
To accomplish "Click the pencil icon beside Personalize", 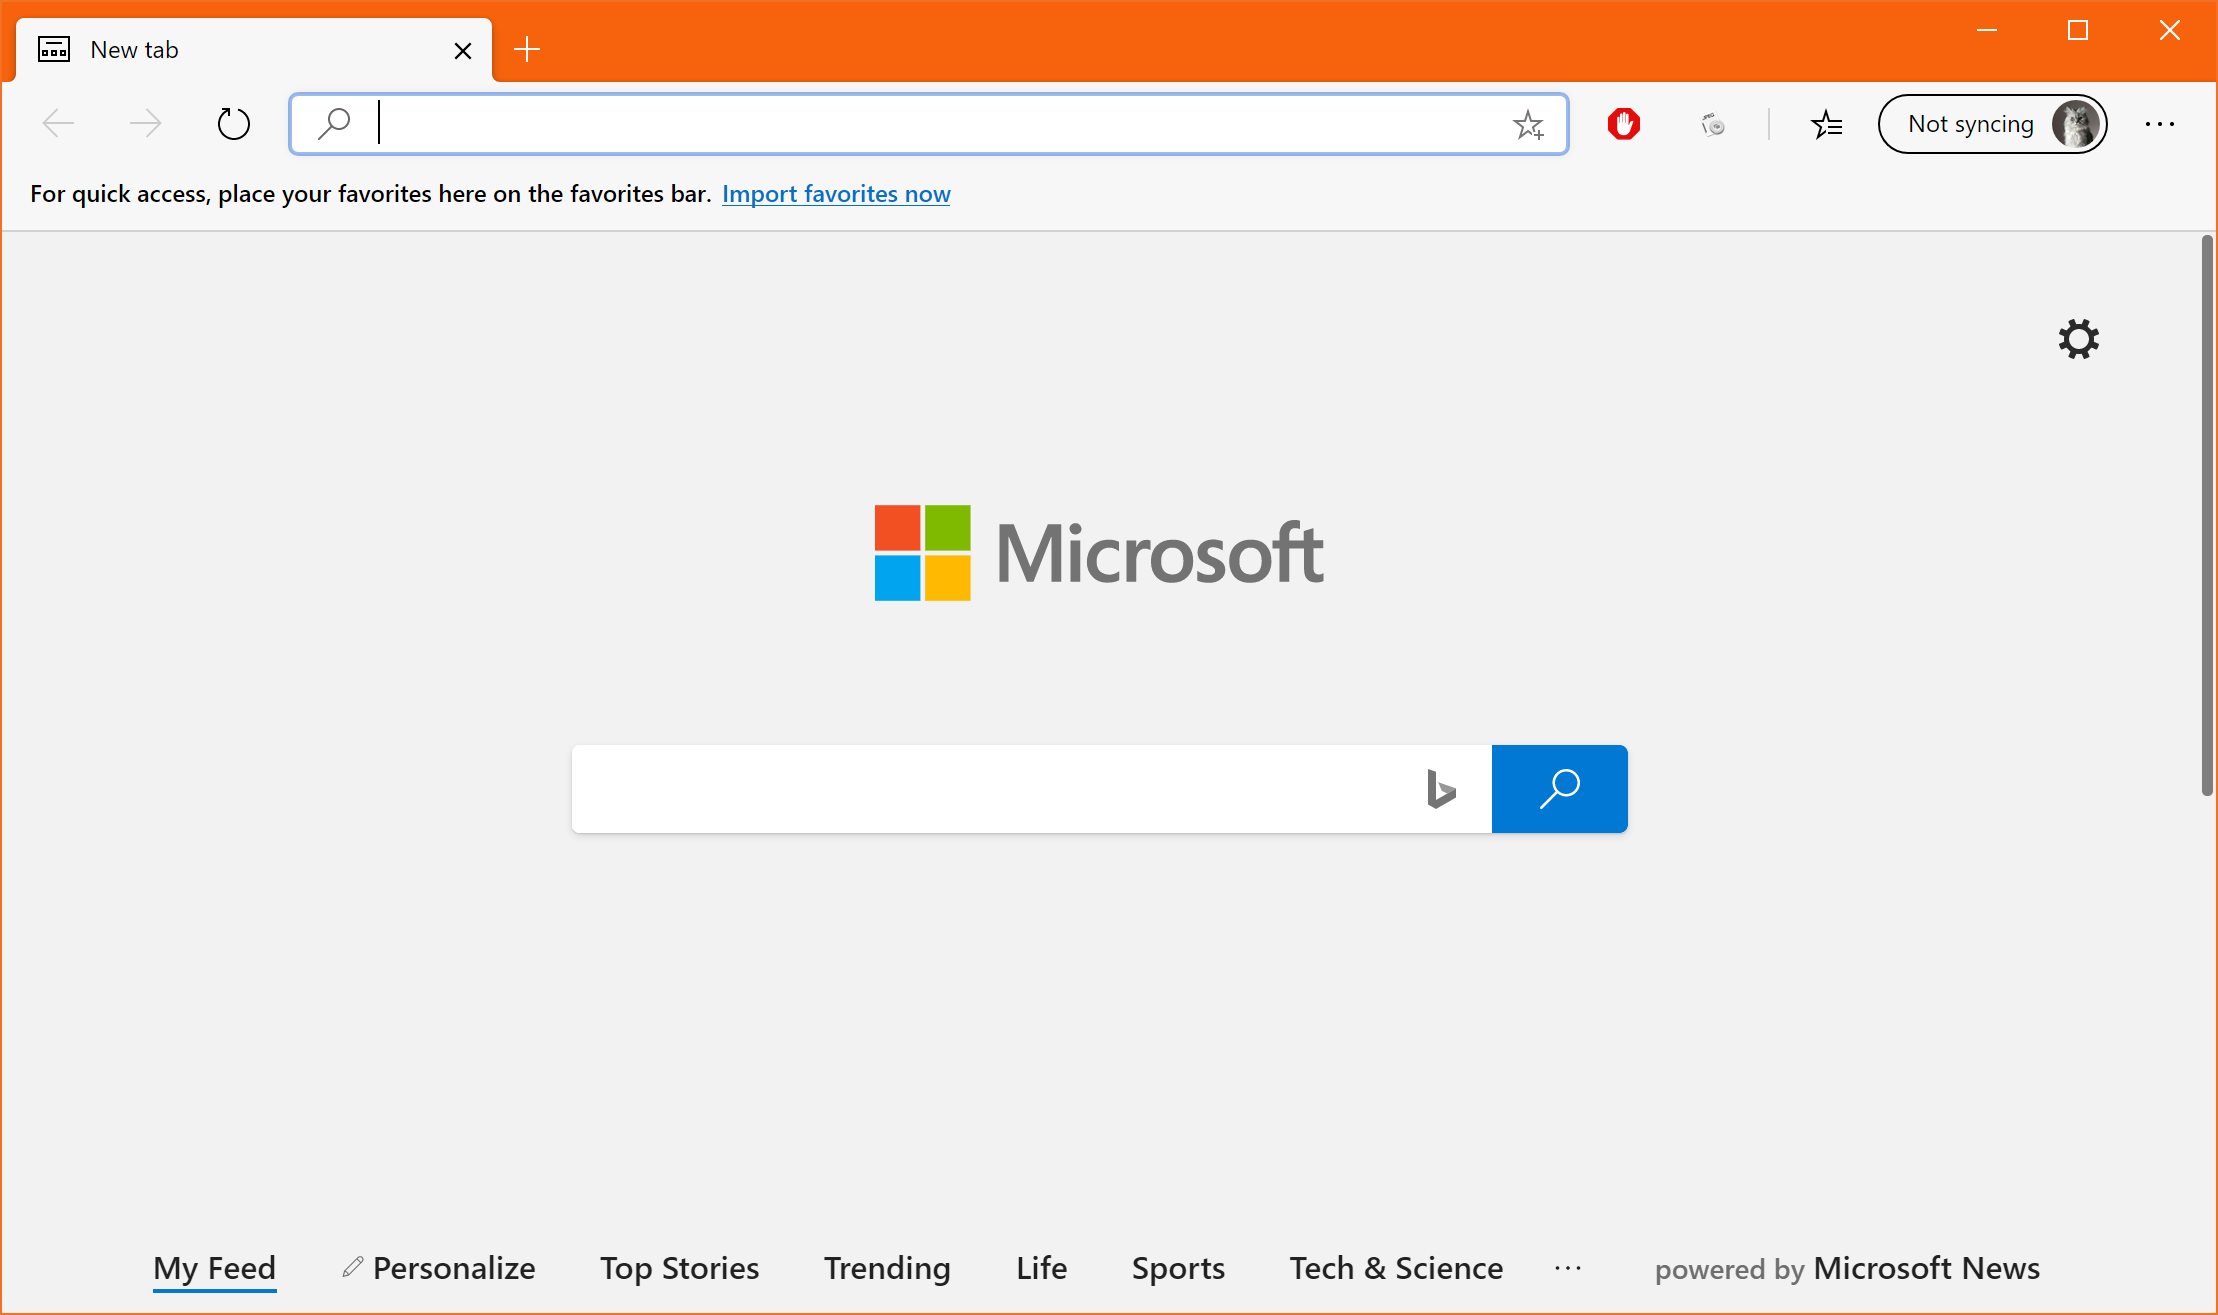I will click(352, 1267).
